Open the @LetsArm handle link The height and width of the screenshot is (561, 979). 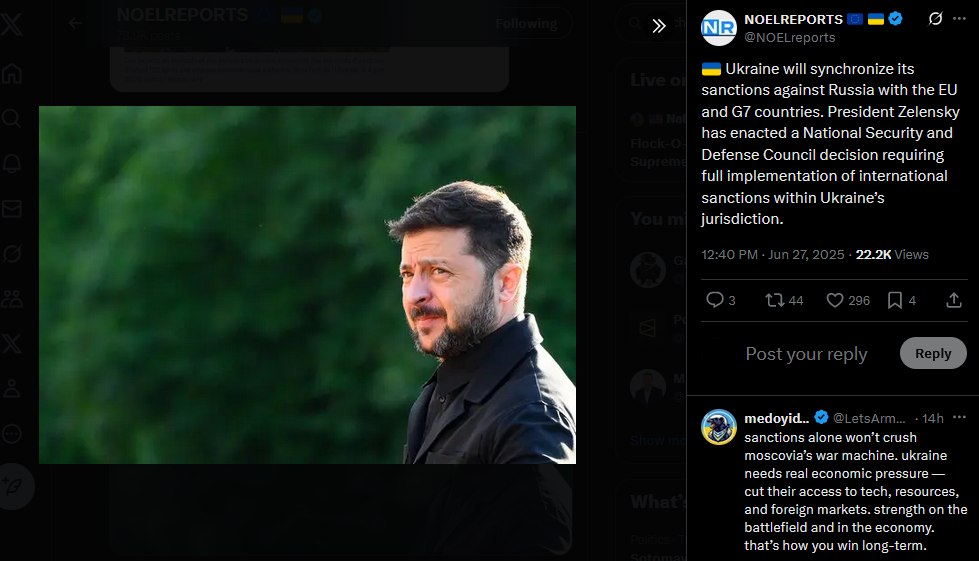coord(868,418)
